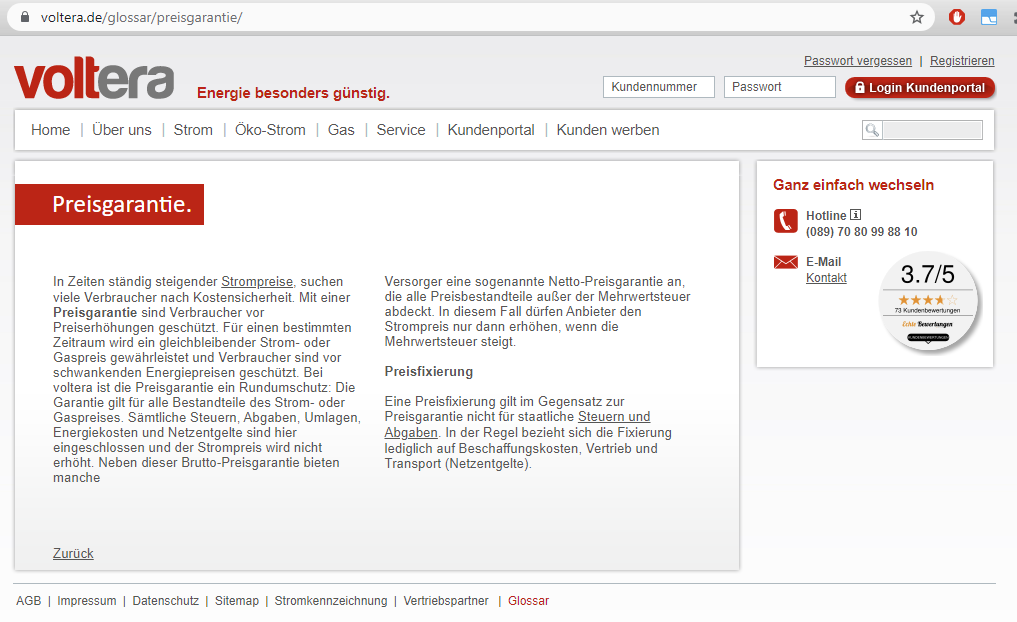This screenshot has height=622, width=1017.
Task: Bookmark this page with the star icon
Action: pos(916,17)
